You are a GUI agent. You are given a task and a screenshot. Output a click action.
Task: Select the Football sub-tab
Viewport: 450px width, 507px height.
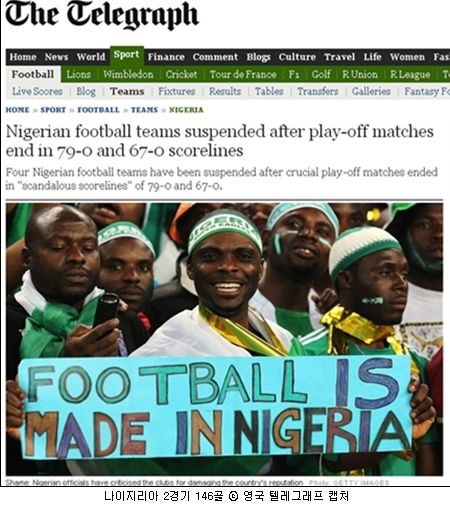coord(33,74)
